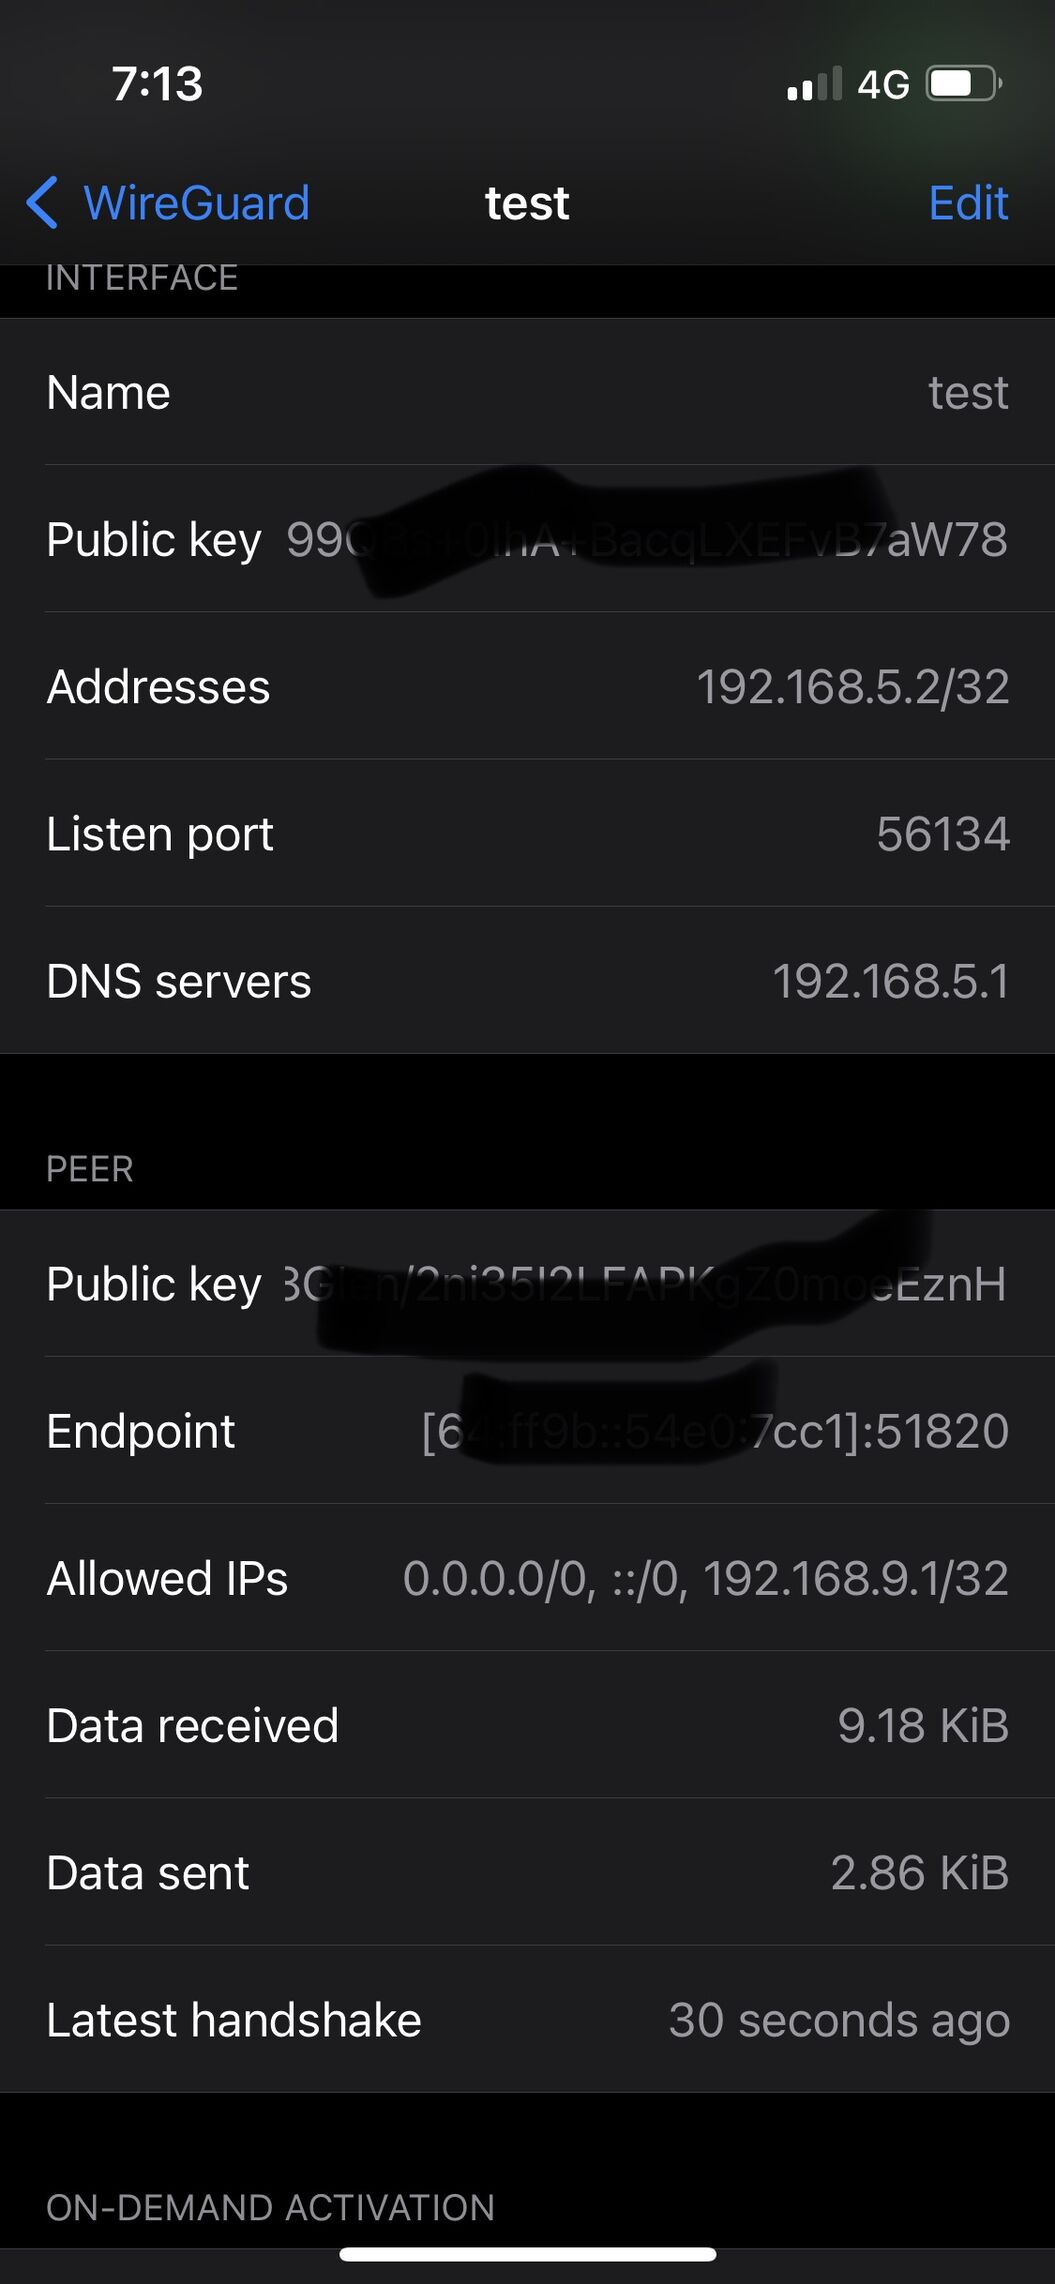Viewport: 1055px width, 2284px height.
Task: Tap the Addresses value 192.168.5.2/32
Action: (x=853, y=687)
